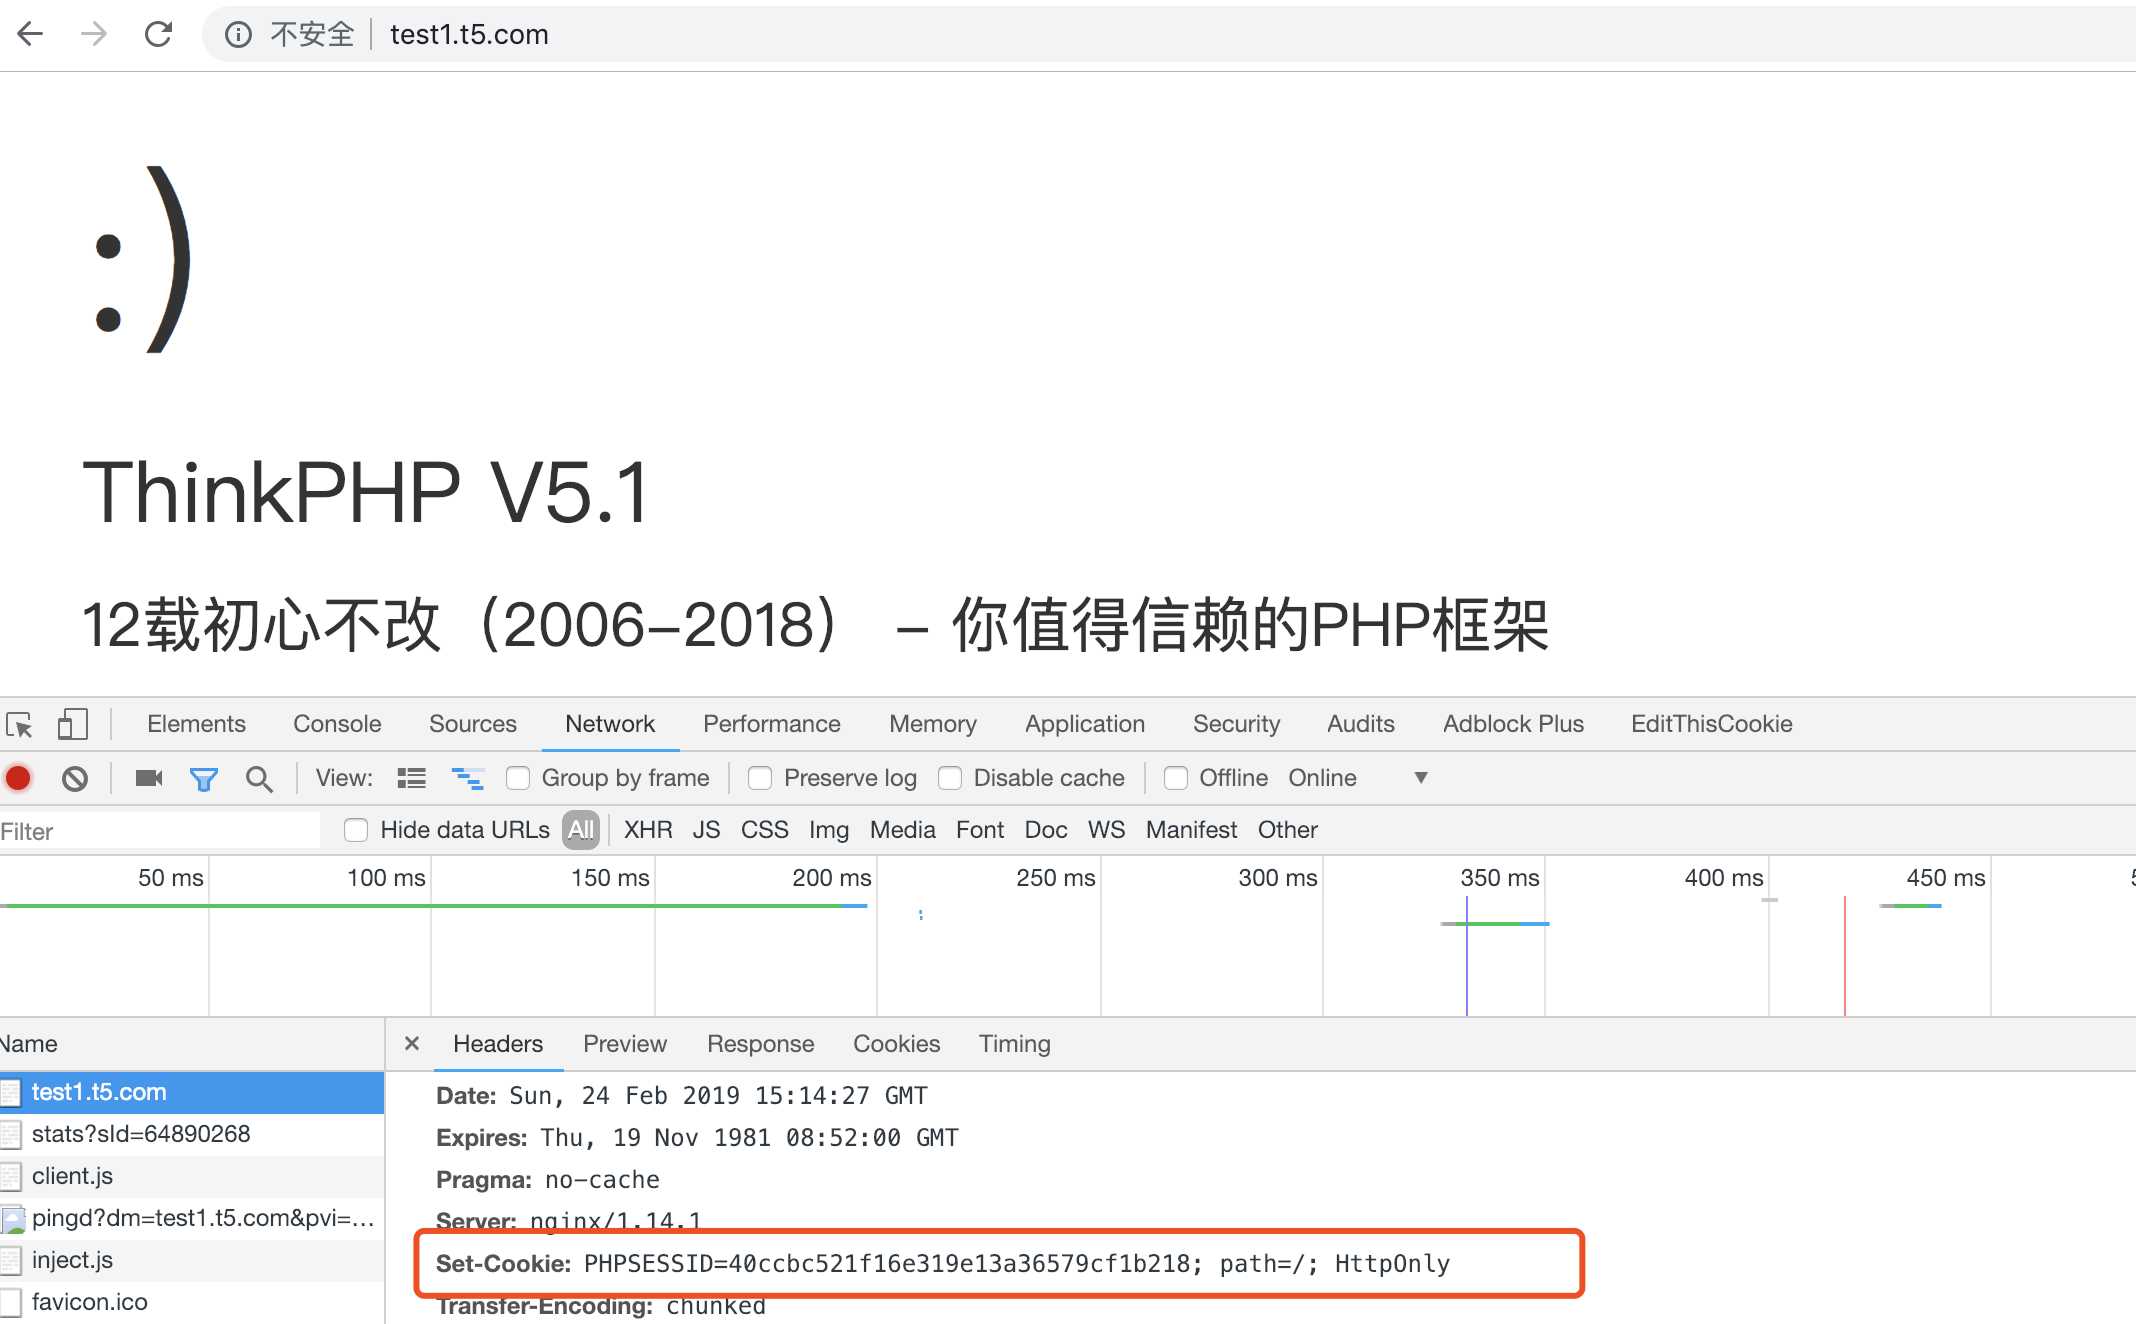Go forward with the browser forward arrow

click(x=94, y=34)
